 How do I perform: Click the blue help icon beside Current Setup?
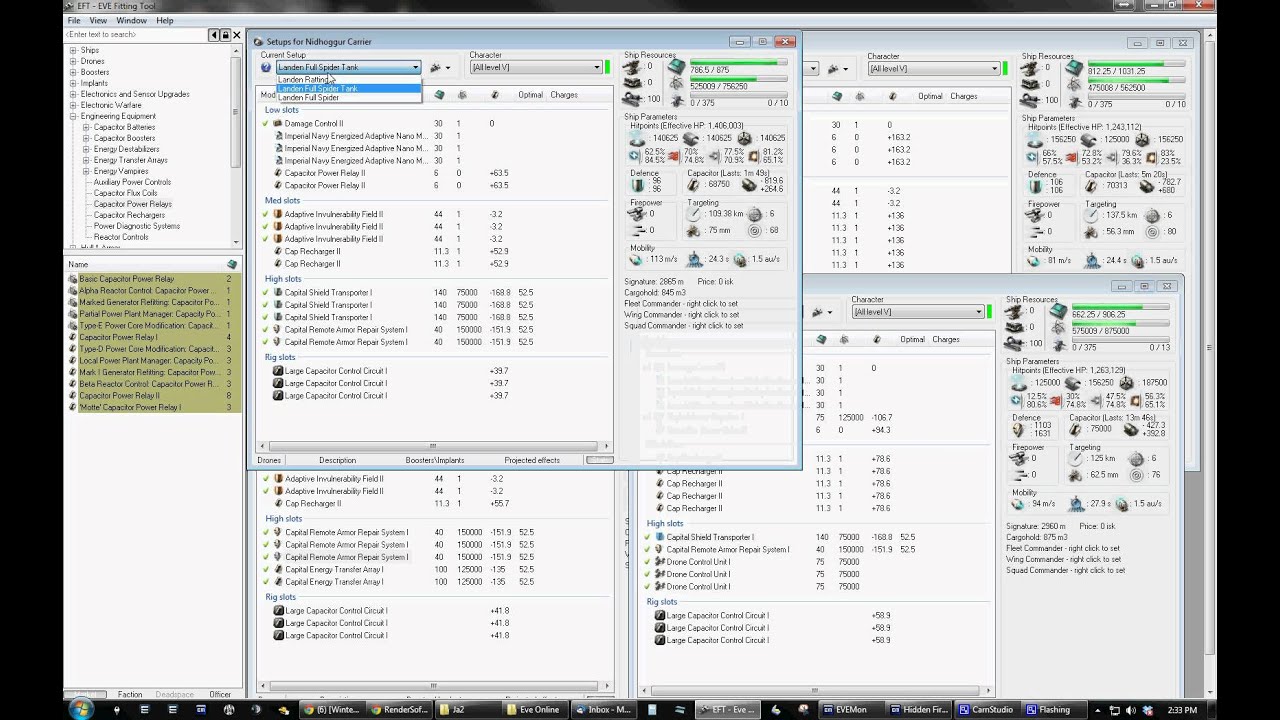(x=266, y=68)
